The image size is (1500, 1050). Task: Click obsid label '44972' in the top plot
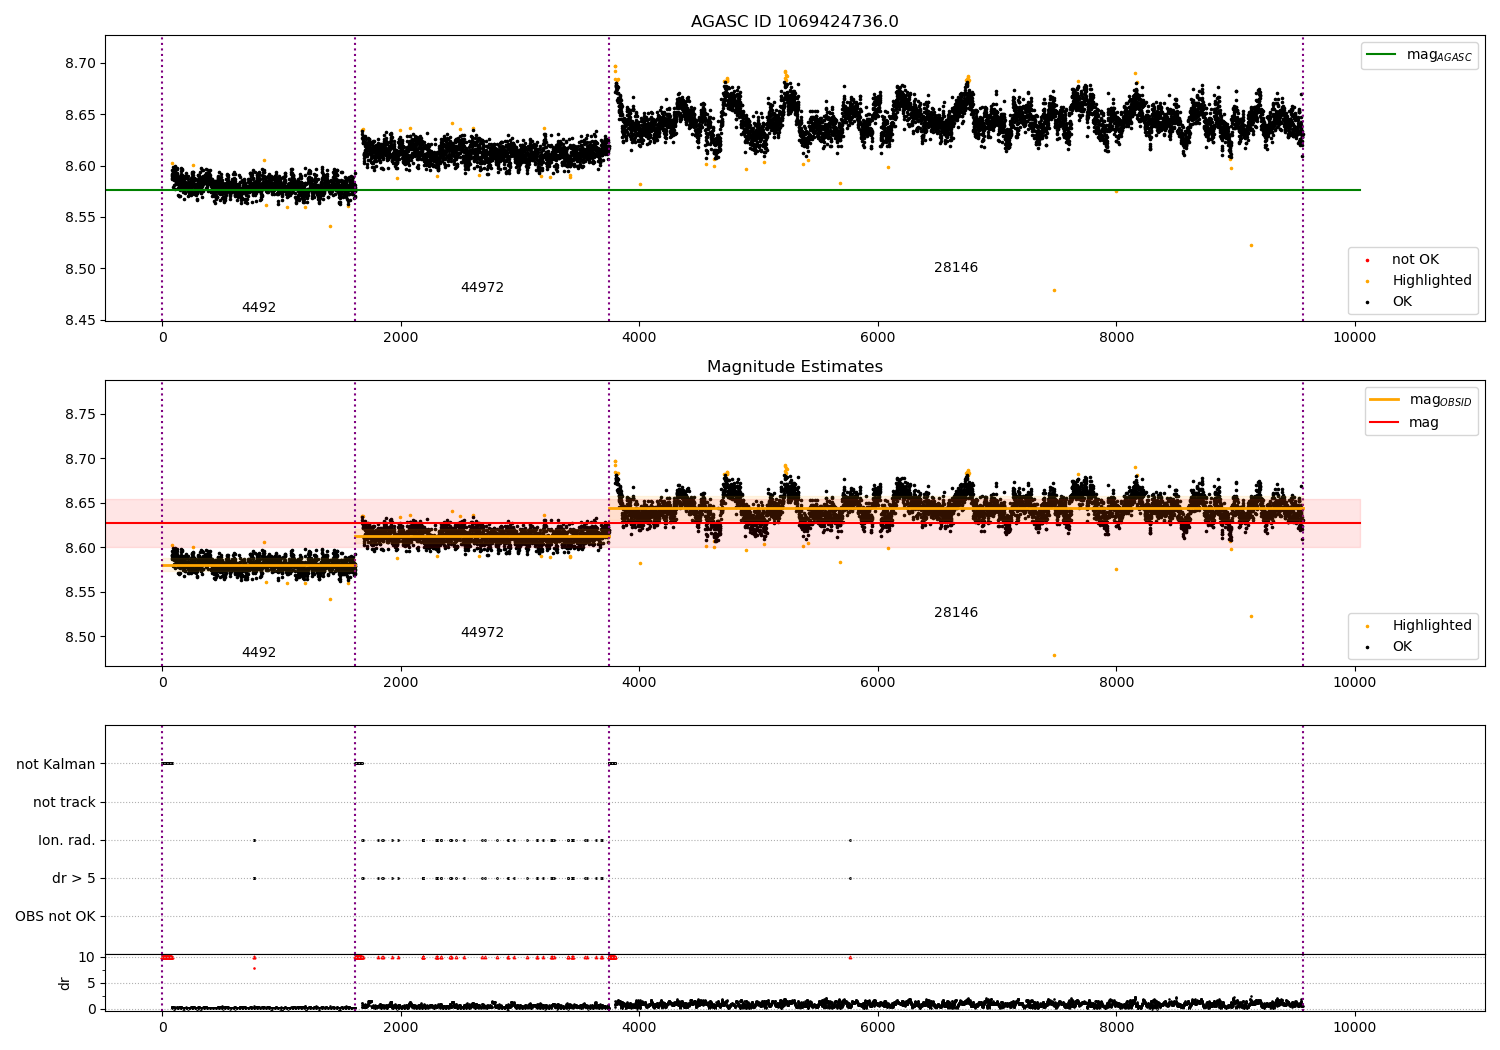[482, 288]
